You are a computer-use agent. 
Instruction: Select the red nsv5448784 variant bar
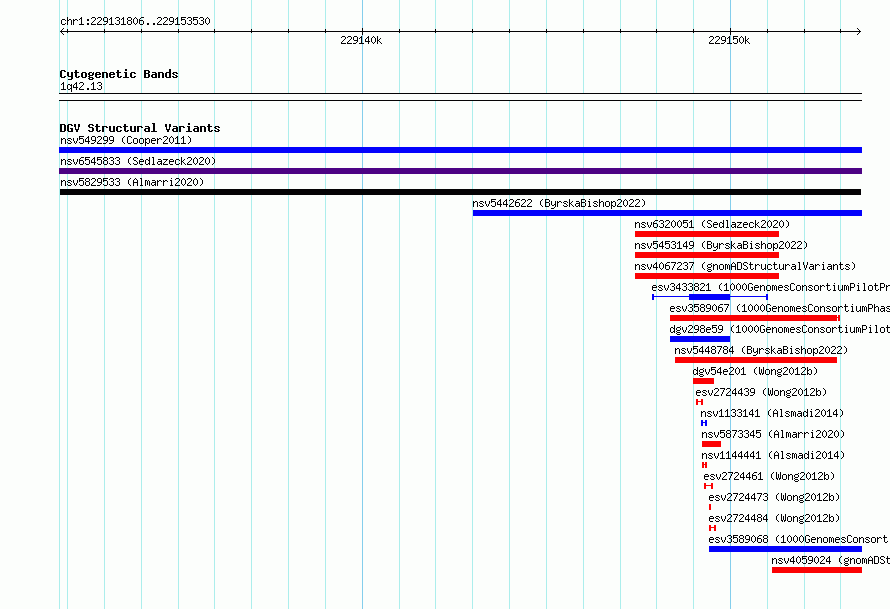point(755,360)
